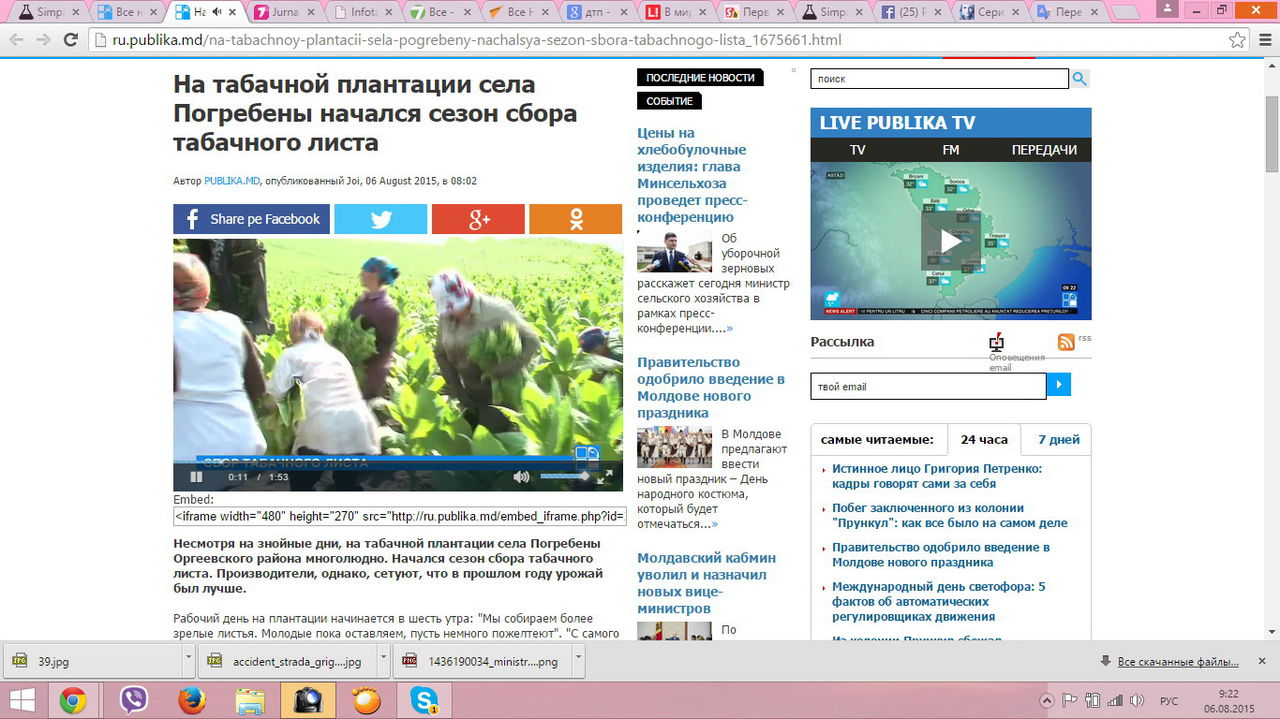Click the Share pe Facebook button
The image size is (1280, 719).
(251, 219)
